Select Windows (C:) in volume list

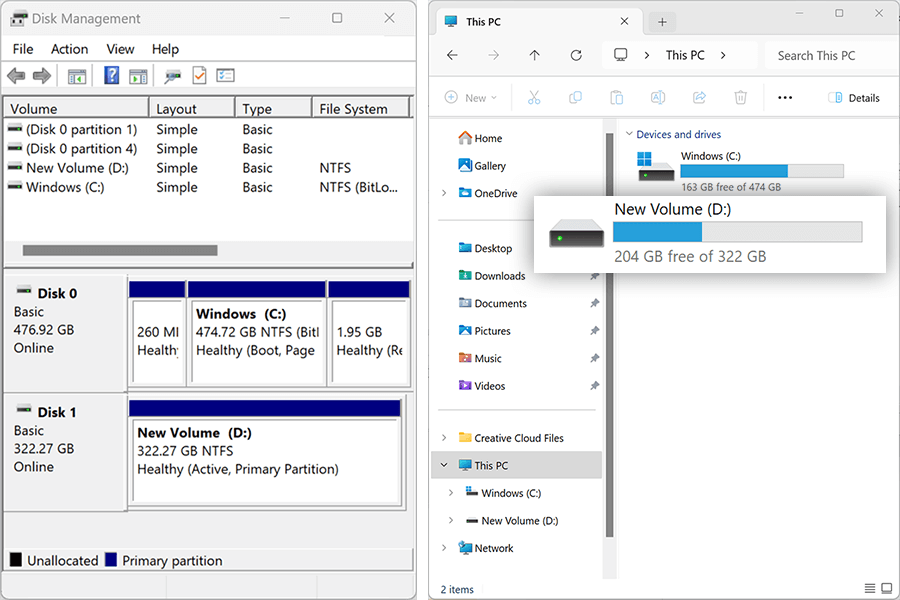point(208,187)
